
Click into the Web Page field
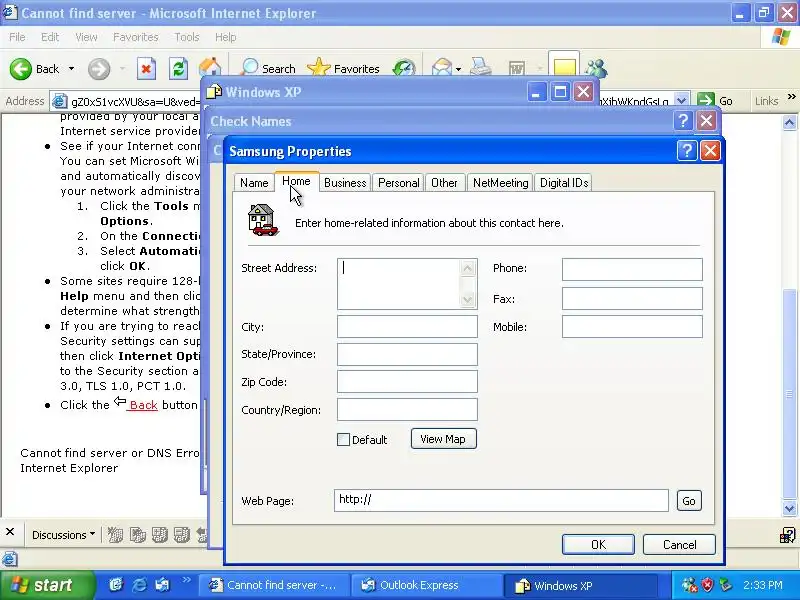501,500
